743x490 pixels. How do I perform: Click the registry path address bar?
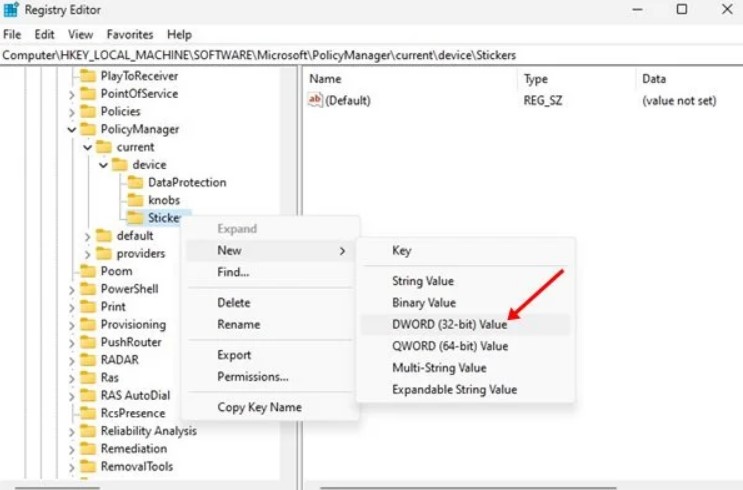pos(372,55)
